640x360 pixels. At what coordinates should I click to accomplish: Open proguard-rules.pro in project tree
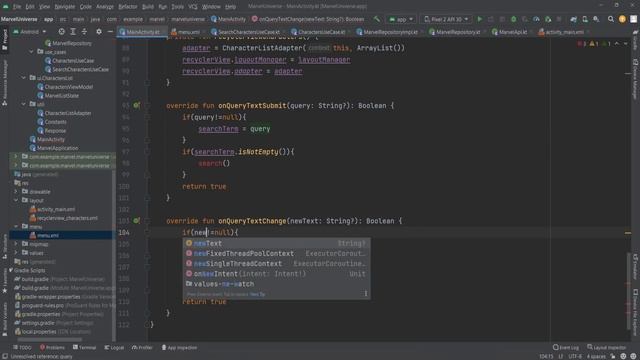click(x=43, y=305)
